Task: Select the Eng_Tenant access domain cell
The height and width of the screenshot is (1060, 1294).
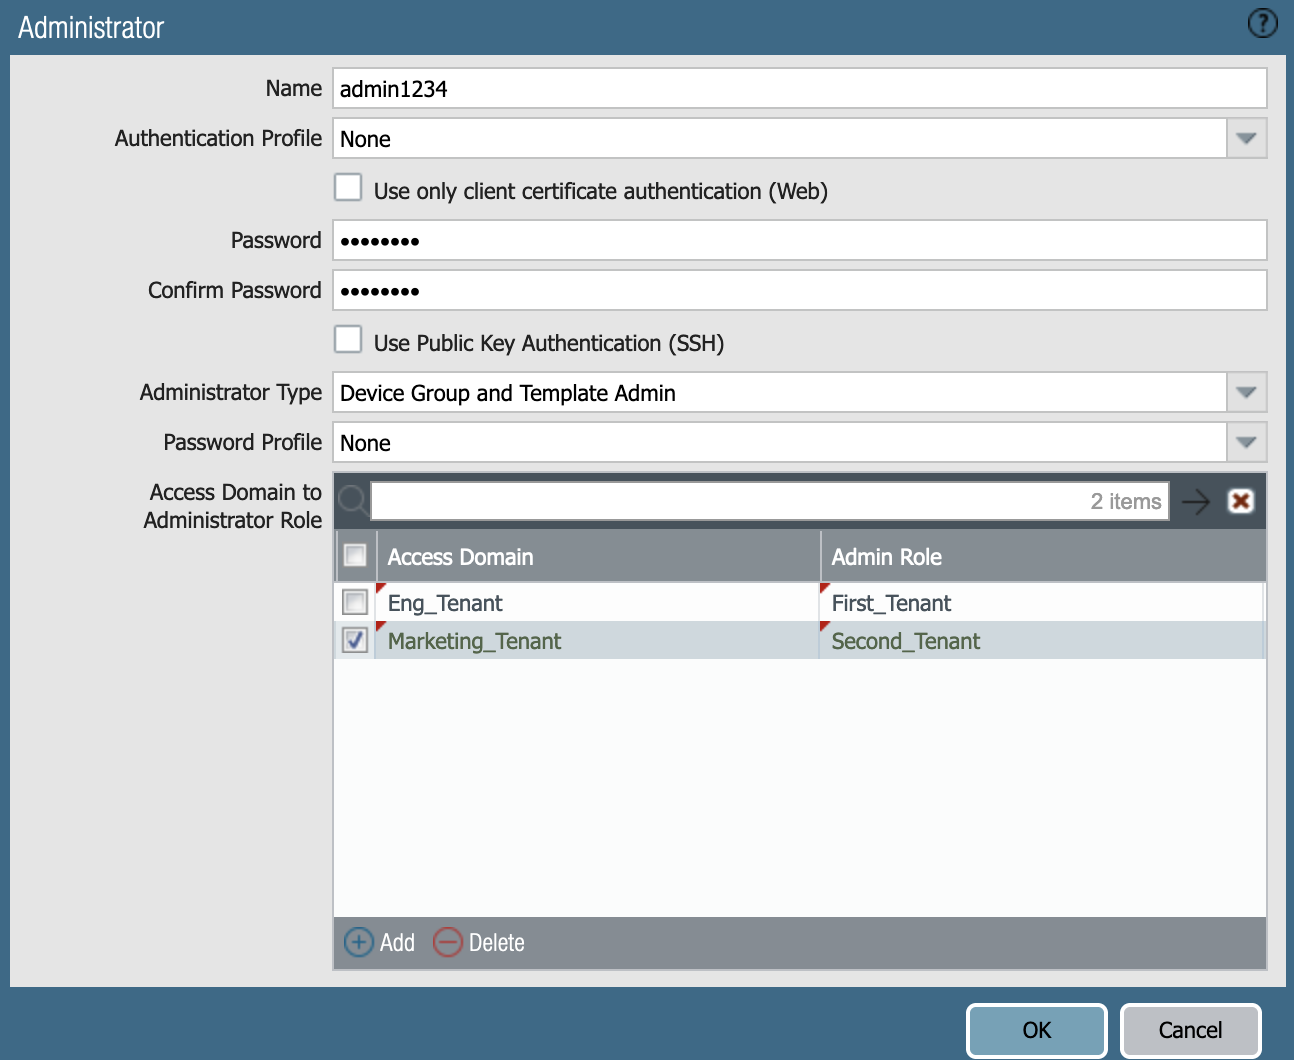Action: [x=598, y=603]
